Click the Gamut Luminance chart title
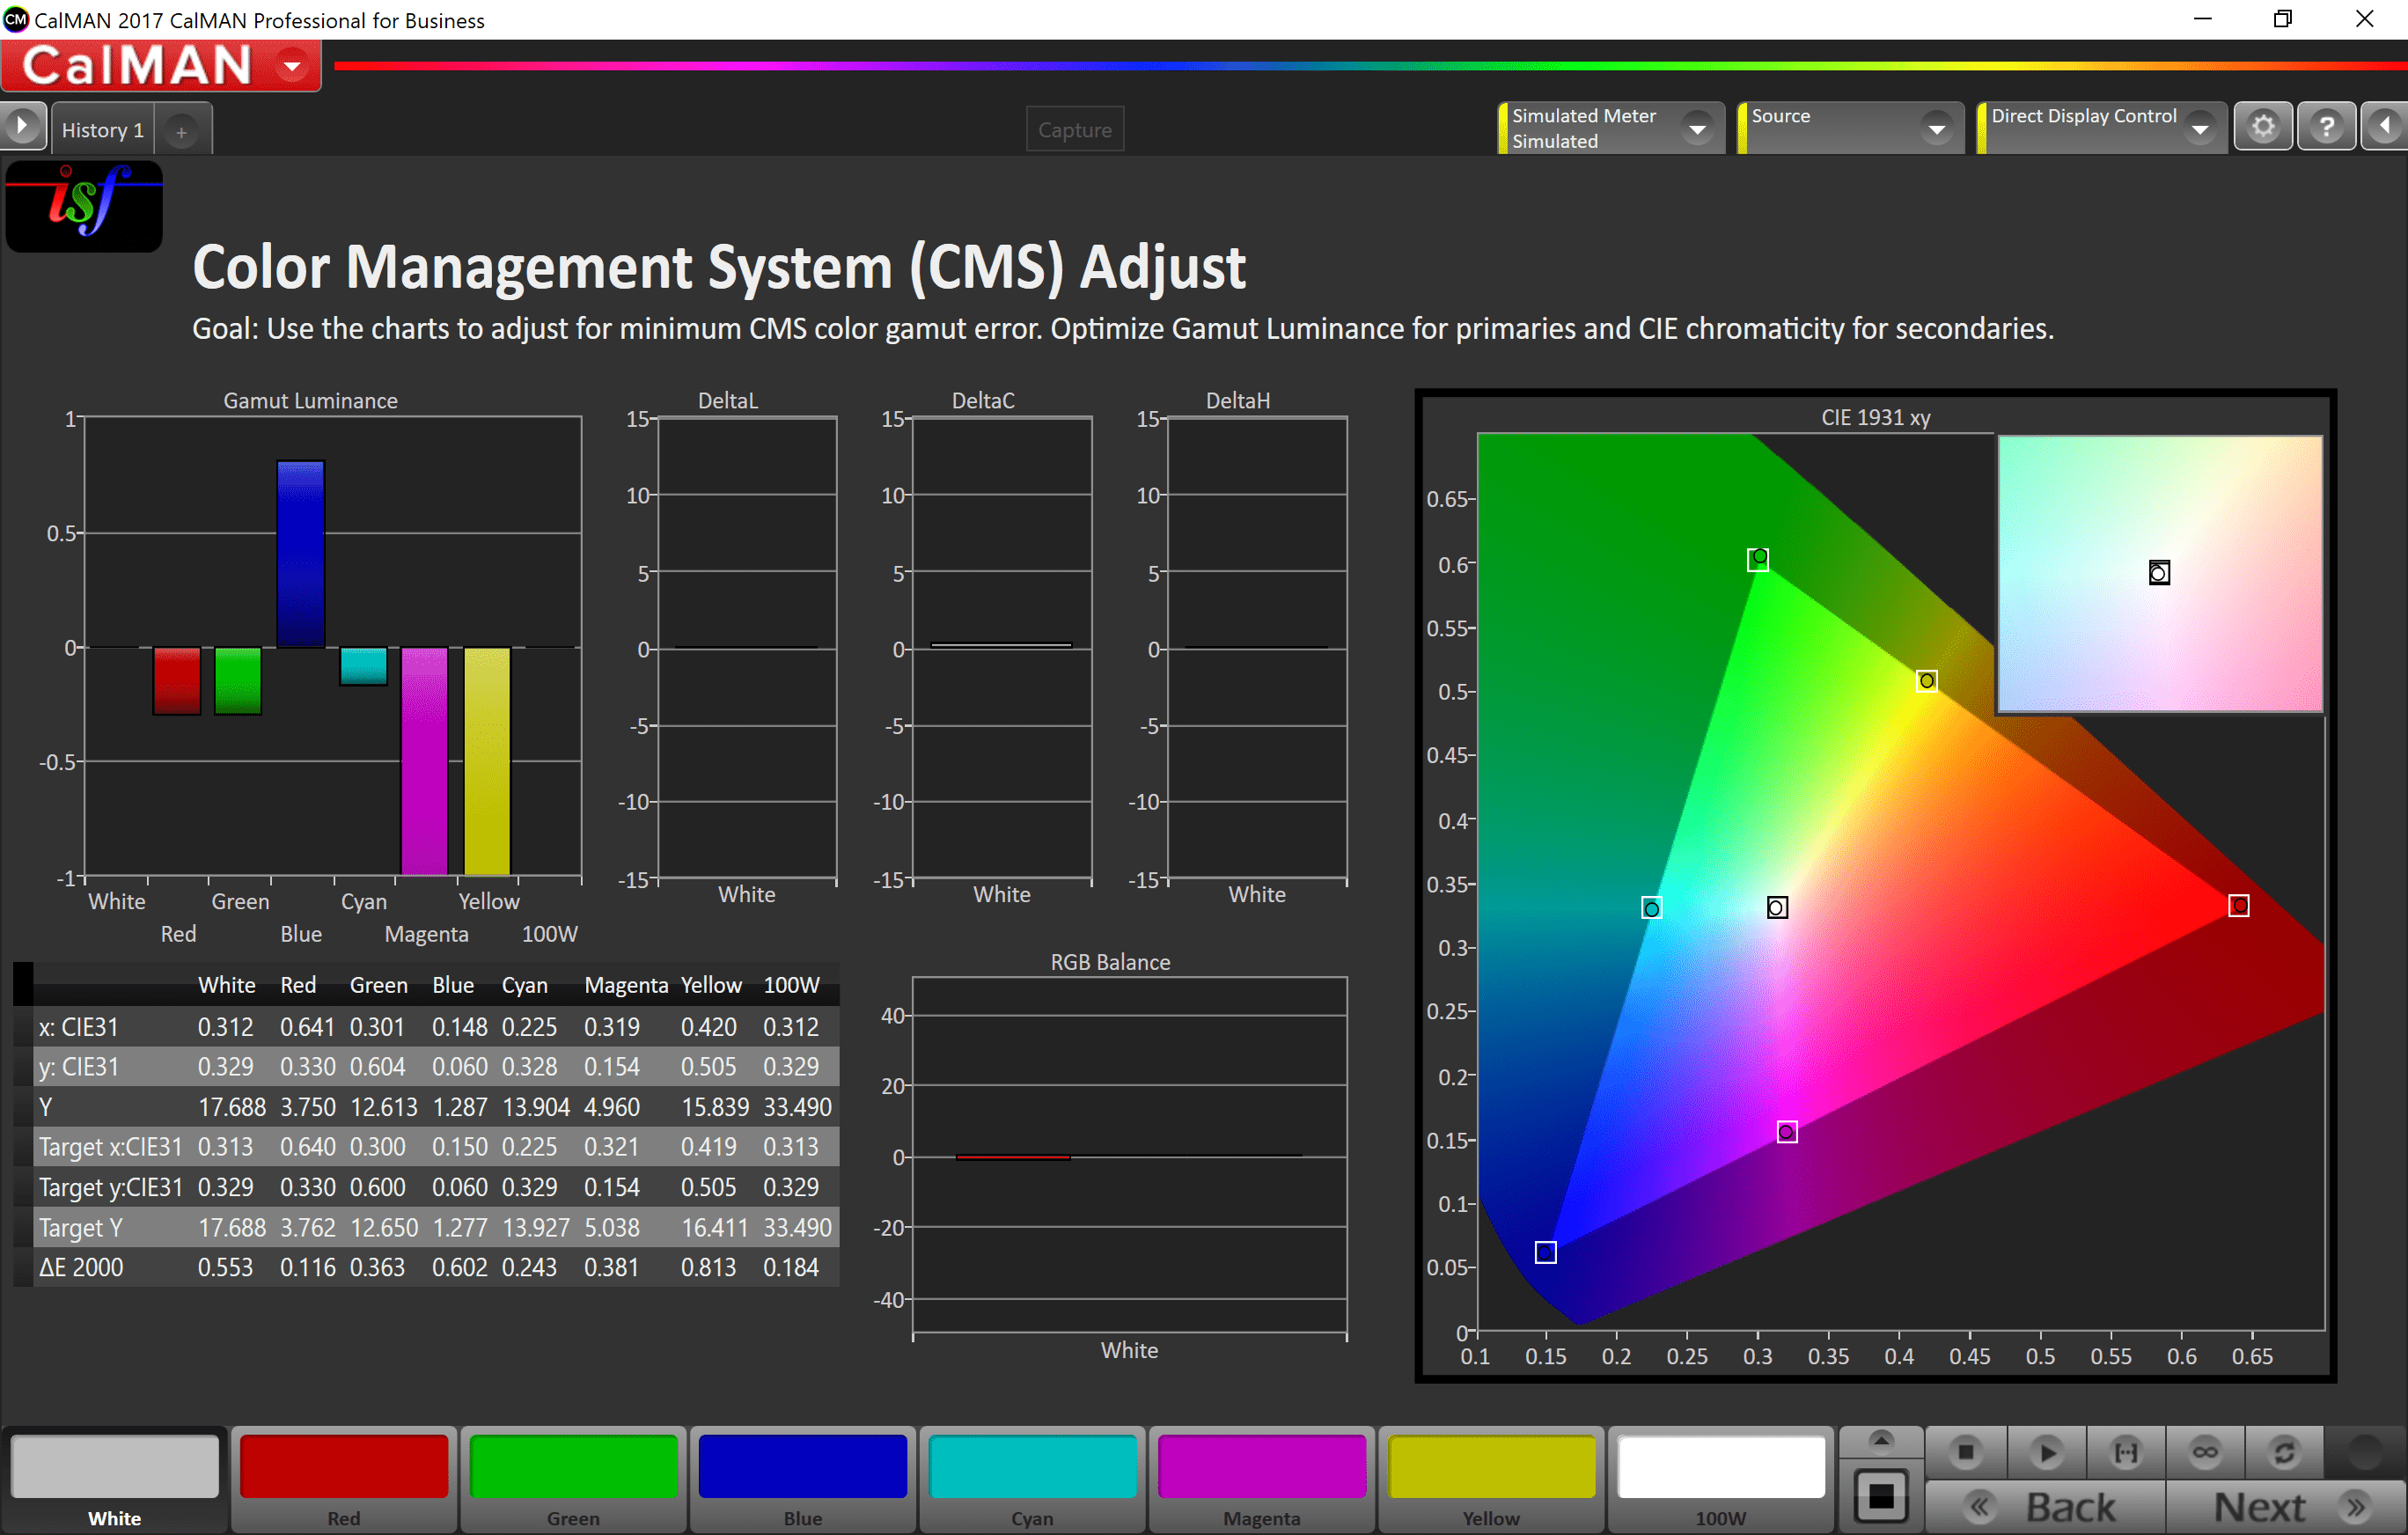 (x=310, y=400)
